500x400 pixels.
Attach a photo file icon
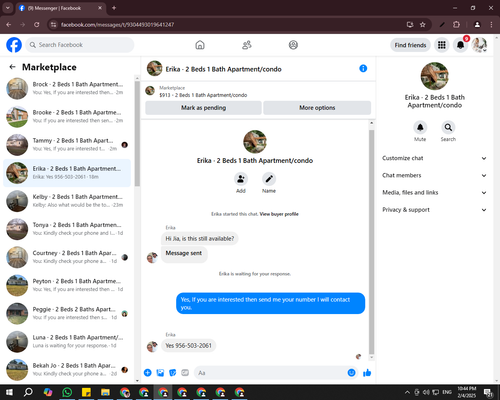(160, 373)
